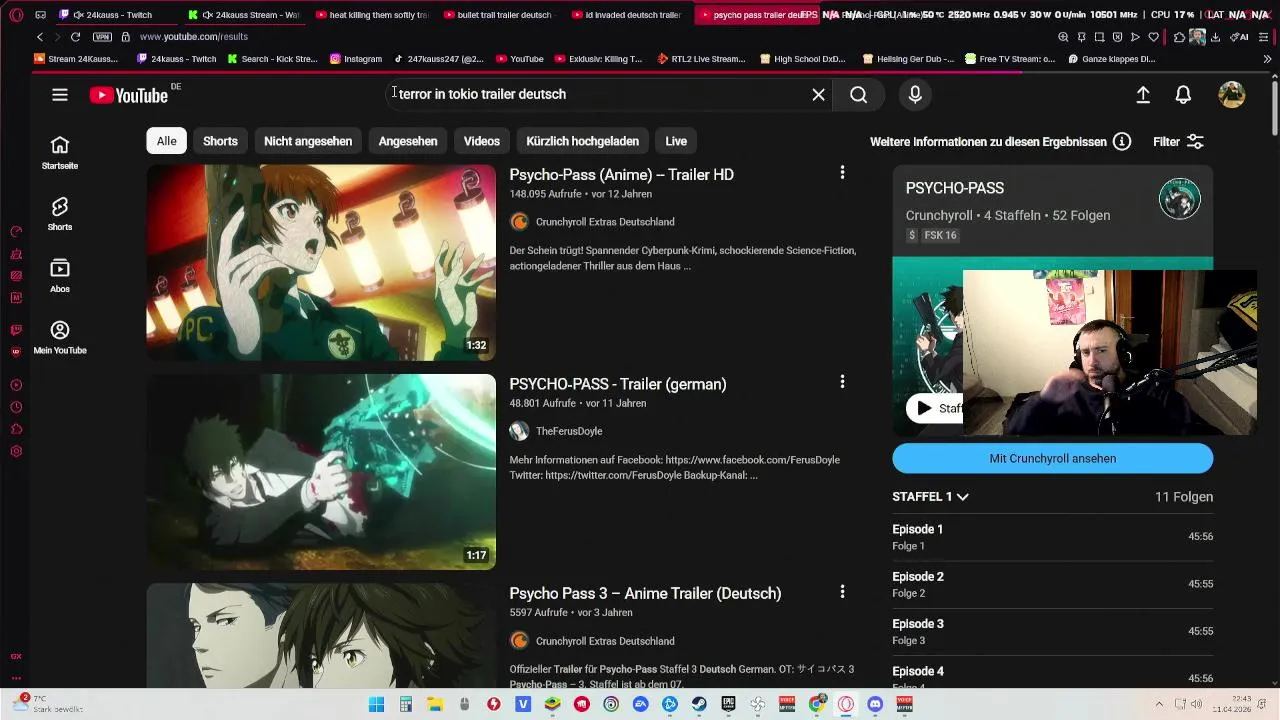Clear the search query with the X
Viewport: 1280px width, 720px height.
818,94
